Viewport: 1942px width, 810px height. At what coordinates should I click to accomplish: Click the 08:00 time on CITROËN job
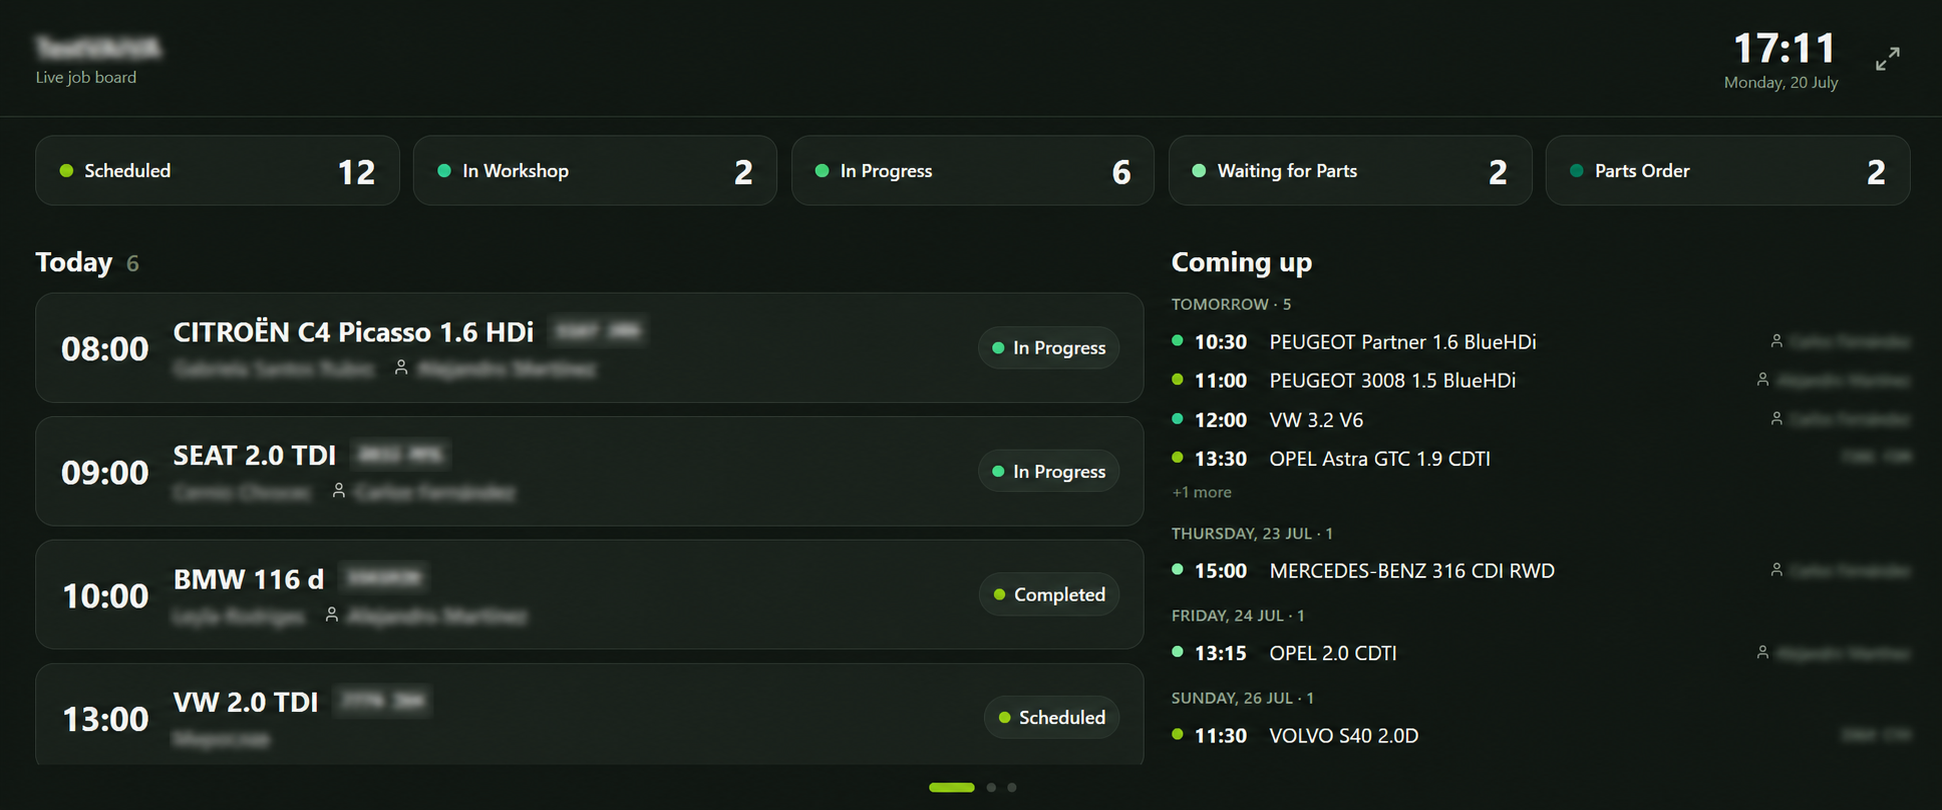click(x=105, y=349)
